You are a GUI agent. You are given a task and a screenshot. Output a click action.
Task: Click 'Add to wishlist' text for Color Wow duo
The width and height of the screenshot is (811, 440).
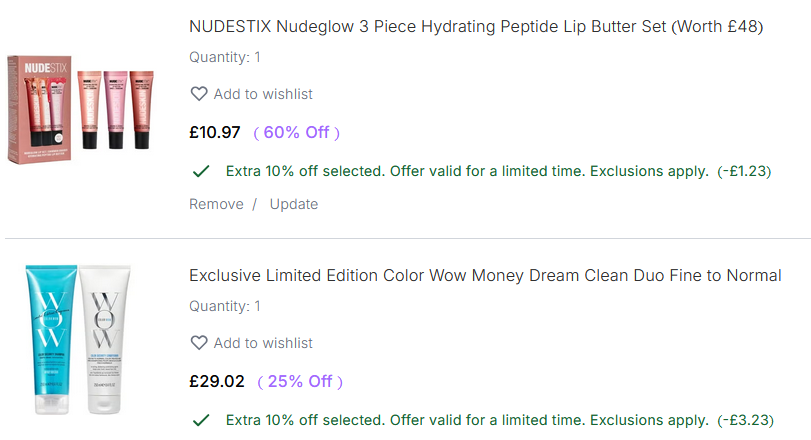pos(263,343)
